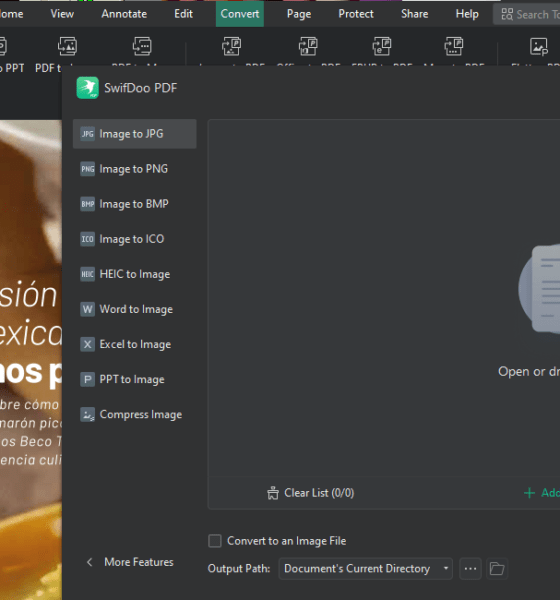The width and height of the screenshot is (560, 600).
Task: Choose HEIC to Image option
Action: point(135,274)
